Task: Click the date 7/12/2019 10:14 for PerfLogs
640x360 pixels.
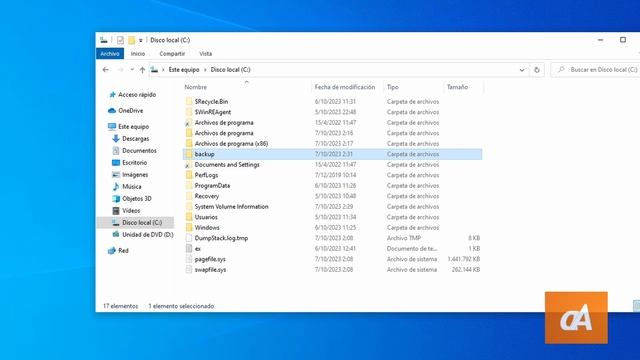Action: click(335, 175)
